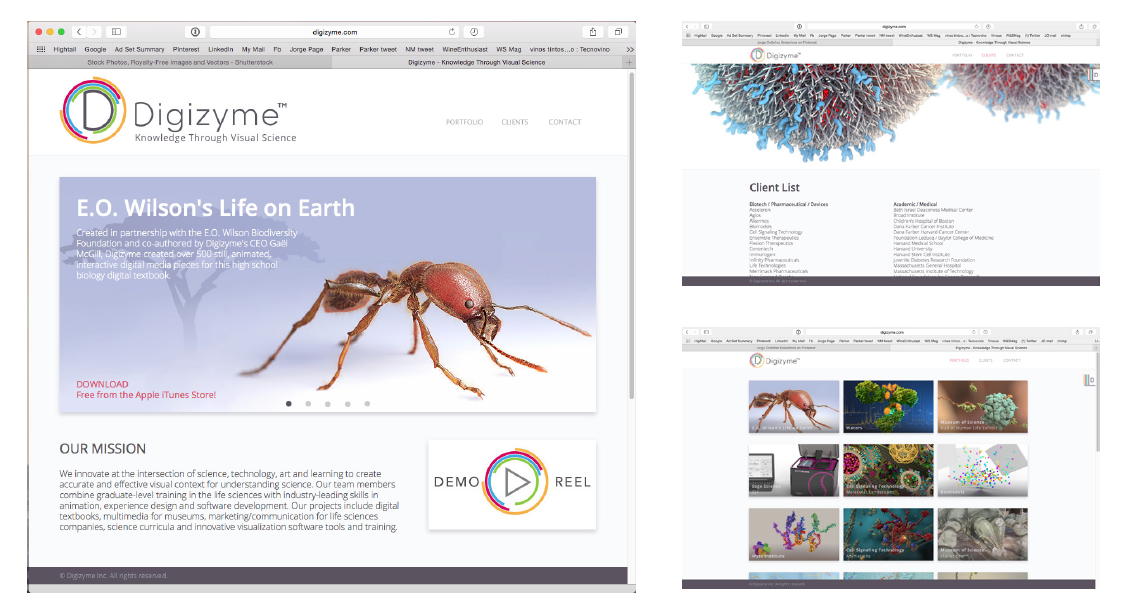Screen dimensions: 1128x613
Task: Open the Biomodels portfolio thumbnail
Action: pyautogui.click(x=982, y=471)
